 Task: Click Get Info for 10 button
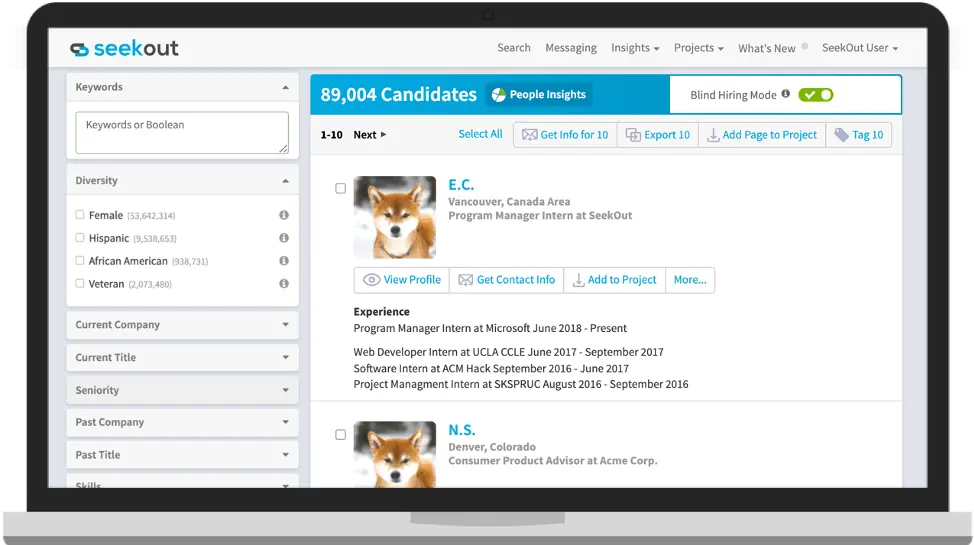point(565,135)
